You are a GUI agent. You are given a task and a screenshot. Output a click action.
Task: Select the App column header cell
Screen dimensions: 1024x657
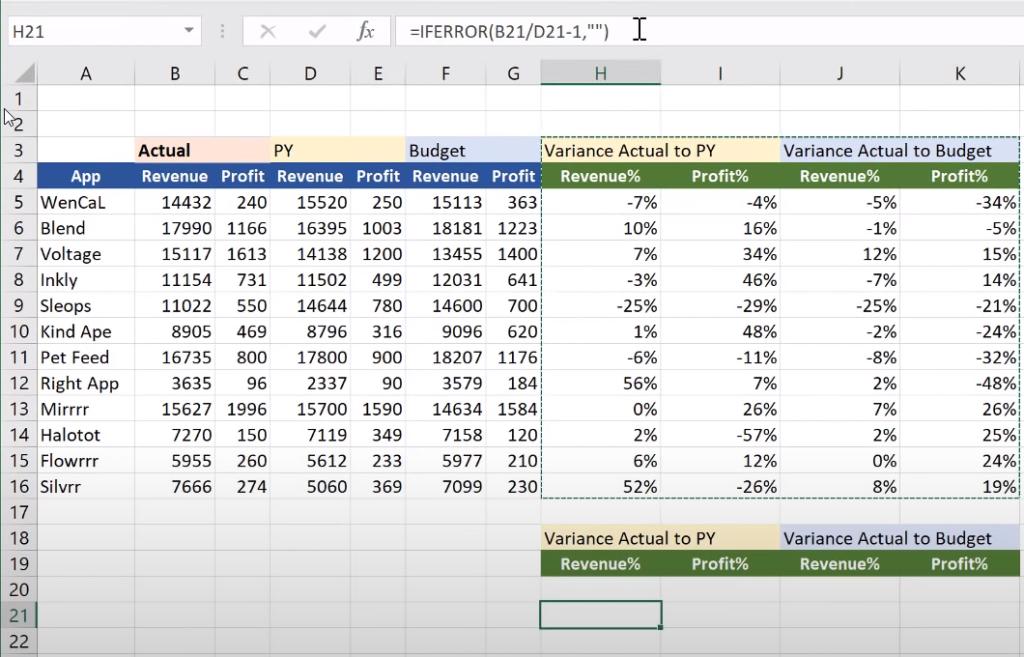(x=85, y=176)
